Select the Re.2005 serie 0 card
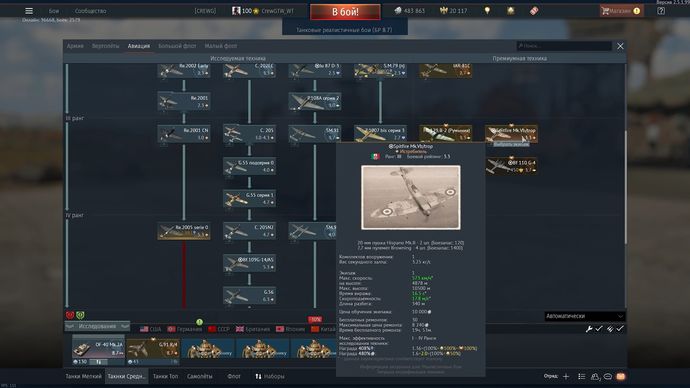Image resolution: width=690 pixels, height=388 pixels. pyautogui.click(x=184, y=231)
